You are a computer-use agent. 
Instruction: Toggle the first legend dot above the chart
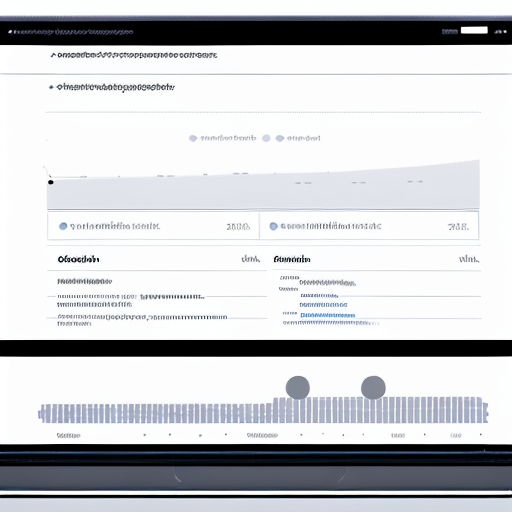click(x=193, y=138)
